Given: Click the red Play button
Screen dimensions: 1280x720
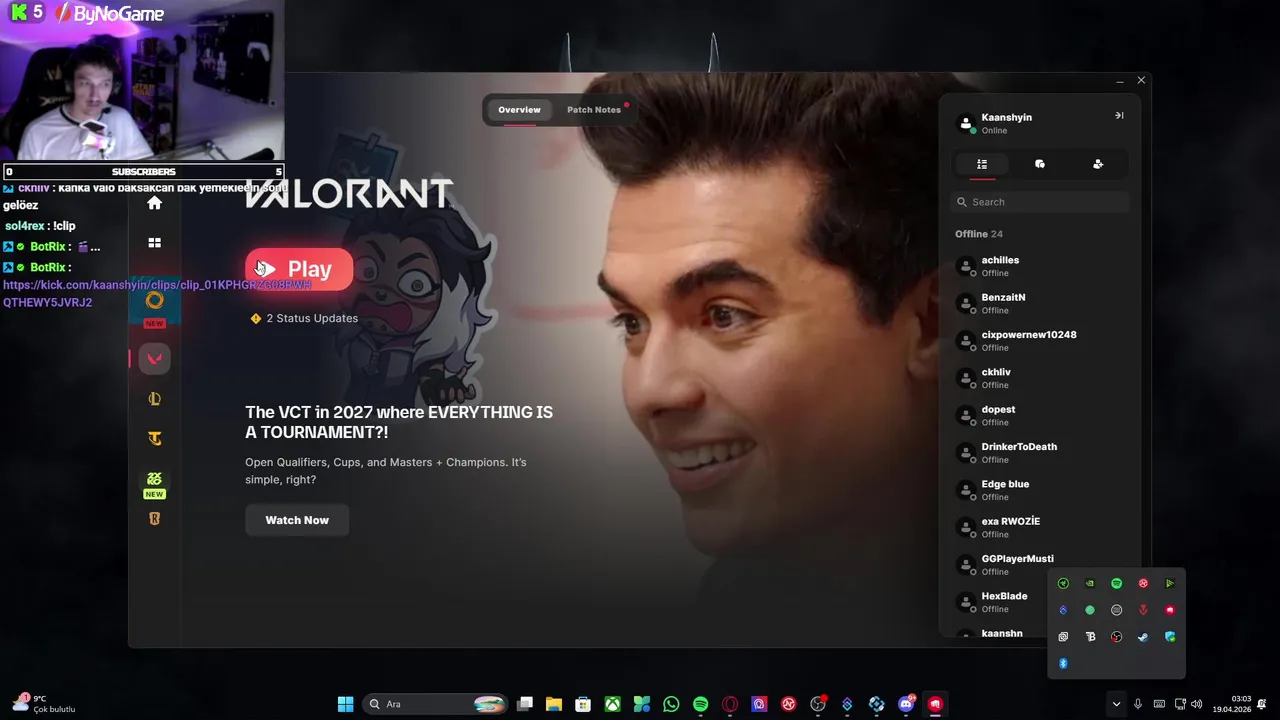Looking at the screenshot, I should pos(299,269).
